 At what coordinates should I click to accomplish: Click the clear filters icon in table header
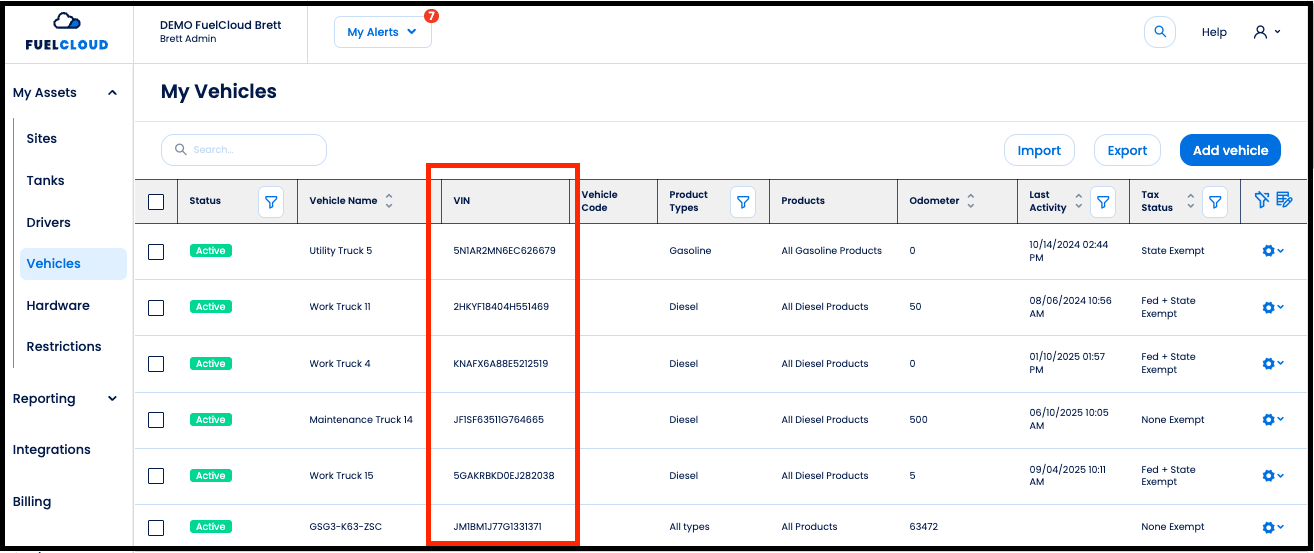tap(1262, 200)
